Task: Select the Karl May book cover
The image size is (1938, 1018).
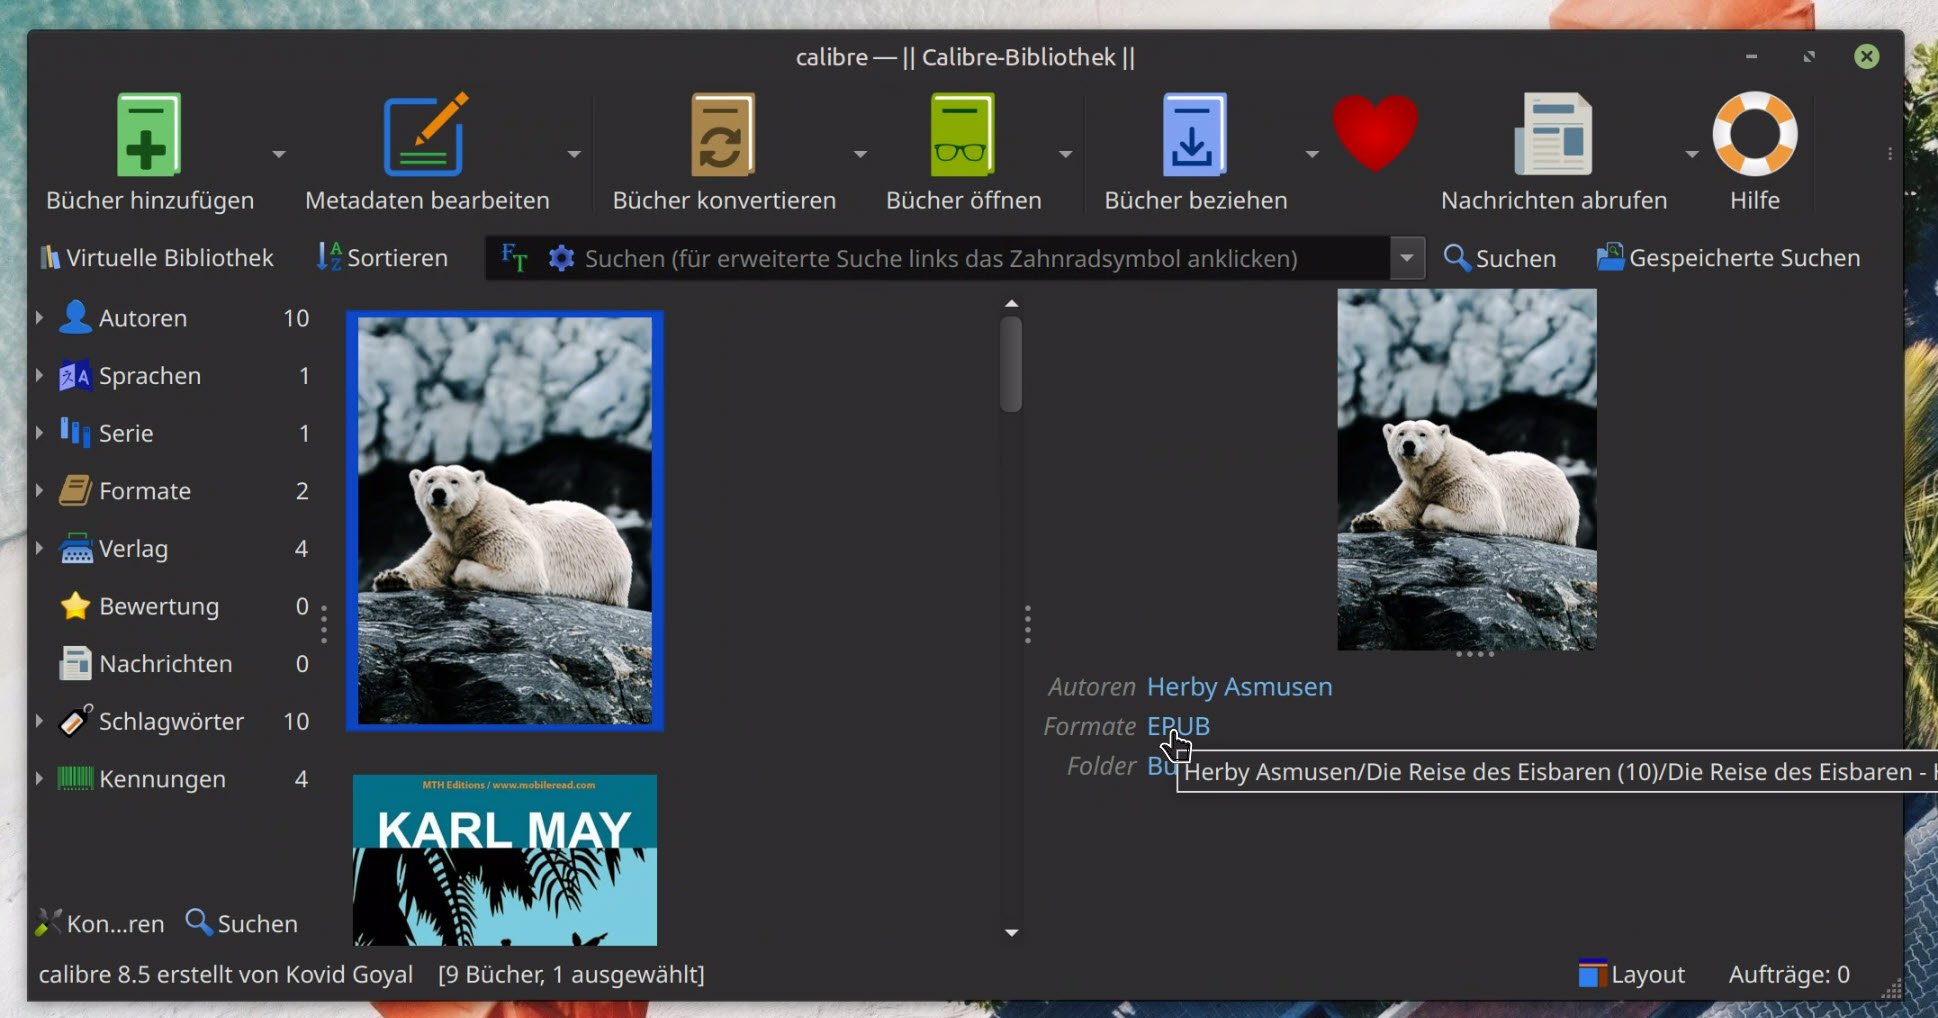Action: coord(504,860)
